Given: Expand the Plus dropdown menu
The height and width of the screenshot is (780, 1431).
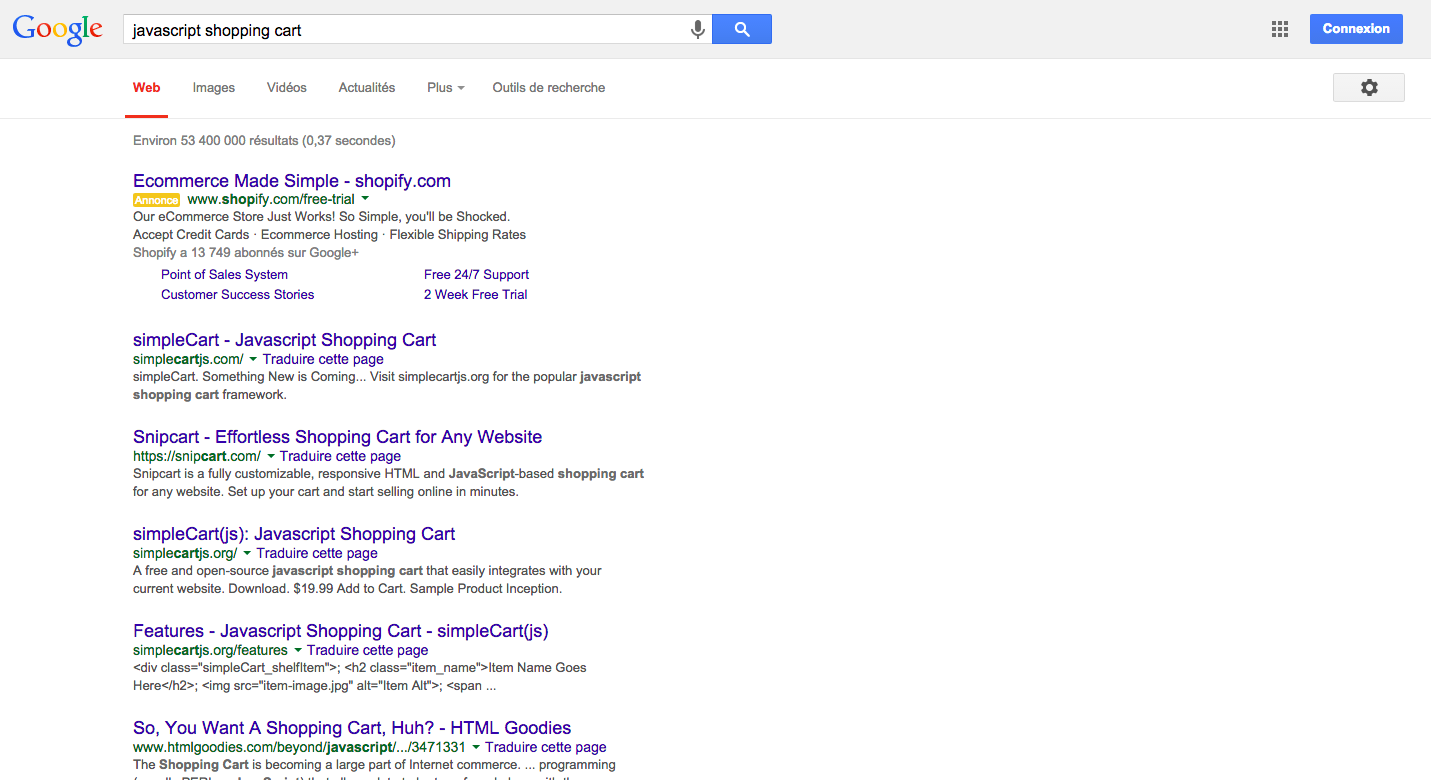Looking at the screenshot, I should (446, 88).
